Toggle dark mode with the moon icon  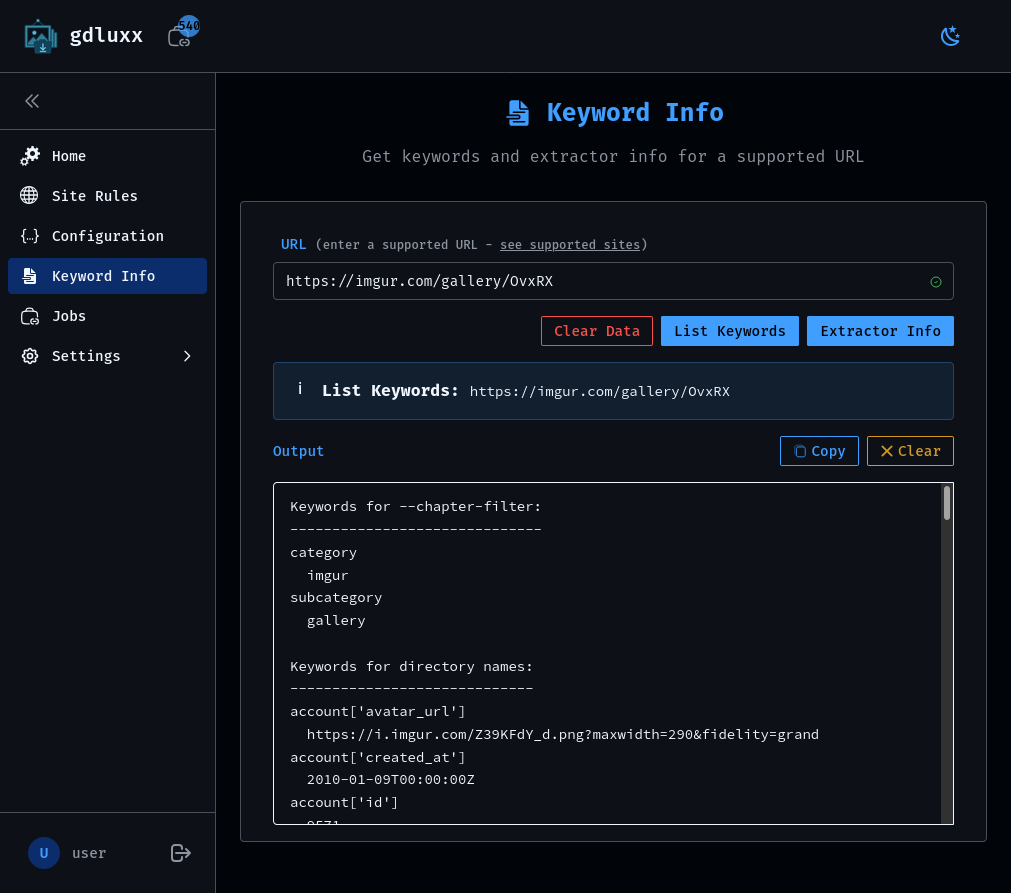pyautogui.click(x=949, y=35)
